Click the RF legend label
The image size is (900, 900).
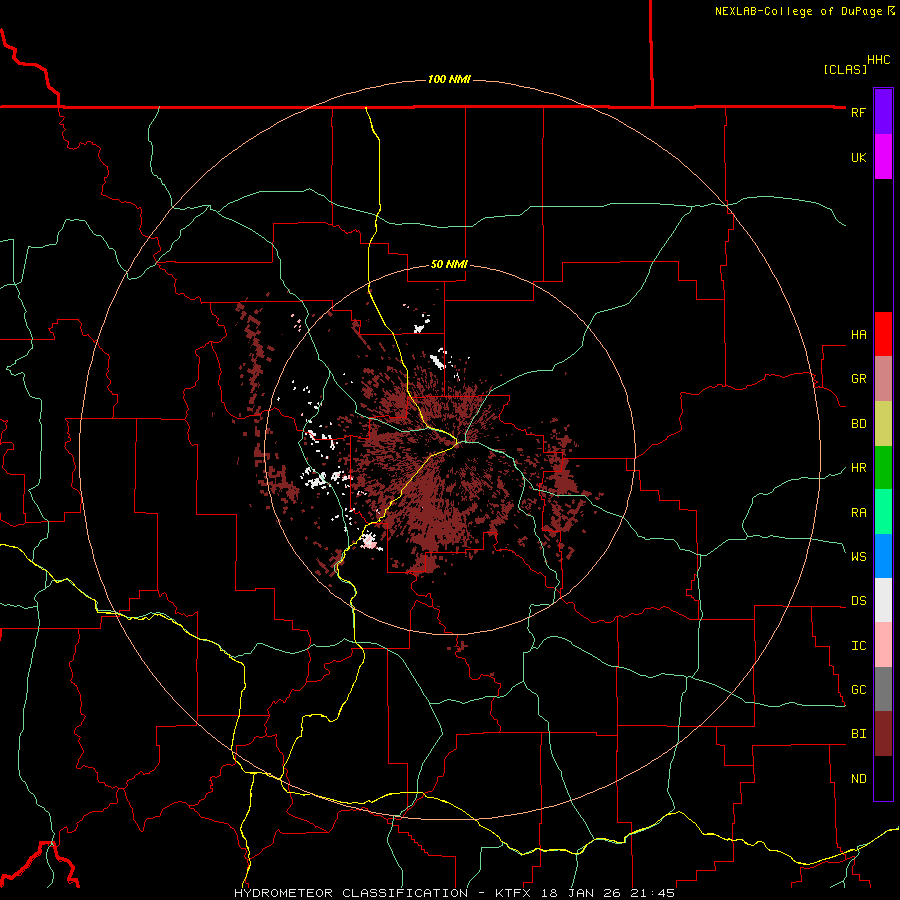coord(858,112)
